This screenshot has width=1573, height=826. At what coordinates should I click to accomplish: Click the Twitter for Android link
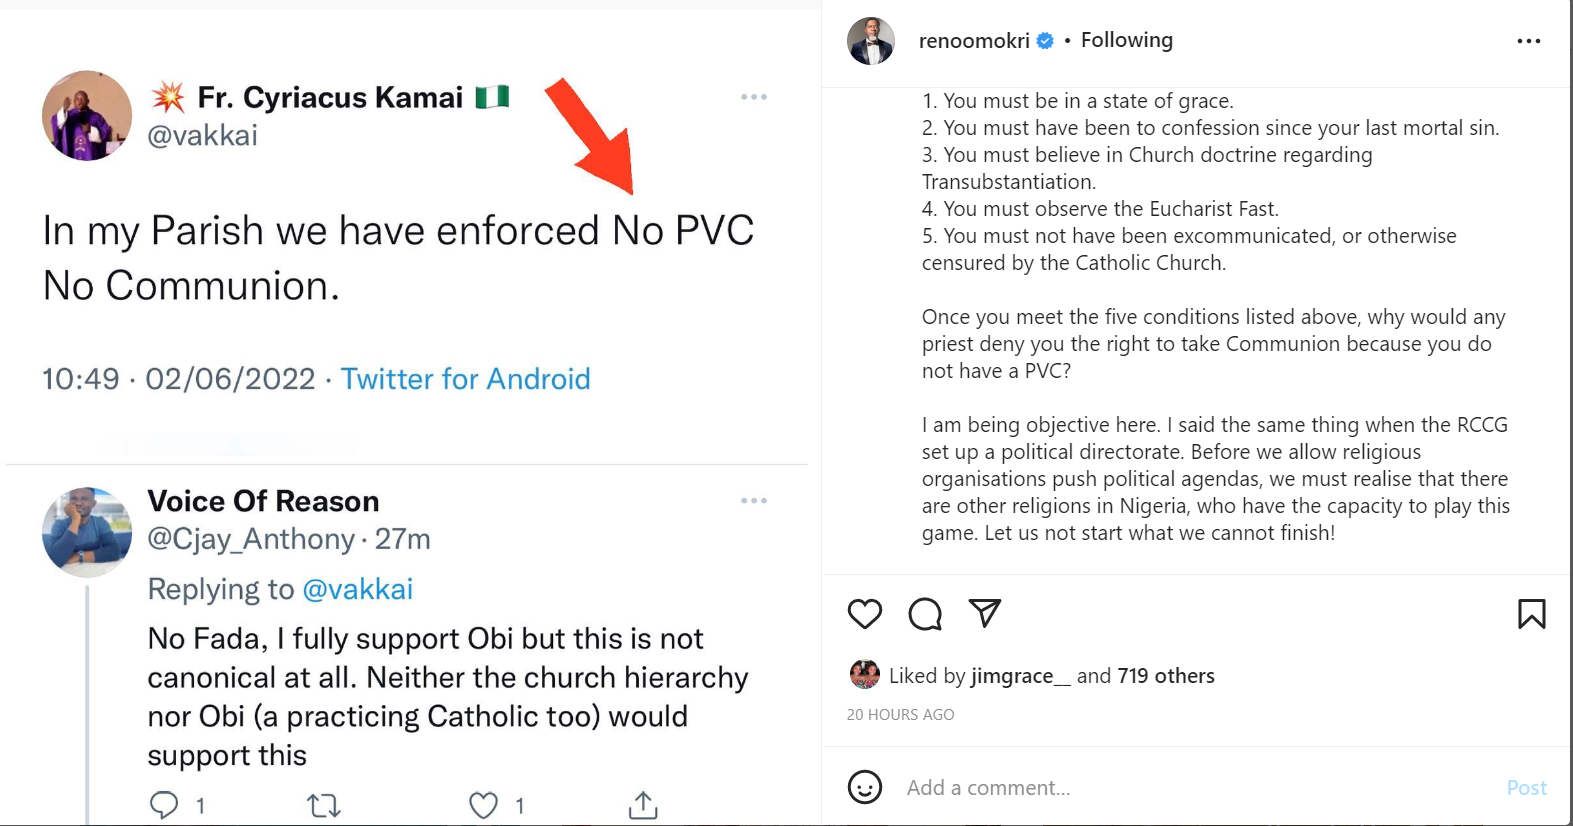[465, 379]
